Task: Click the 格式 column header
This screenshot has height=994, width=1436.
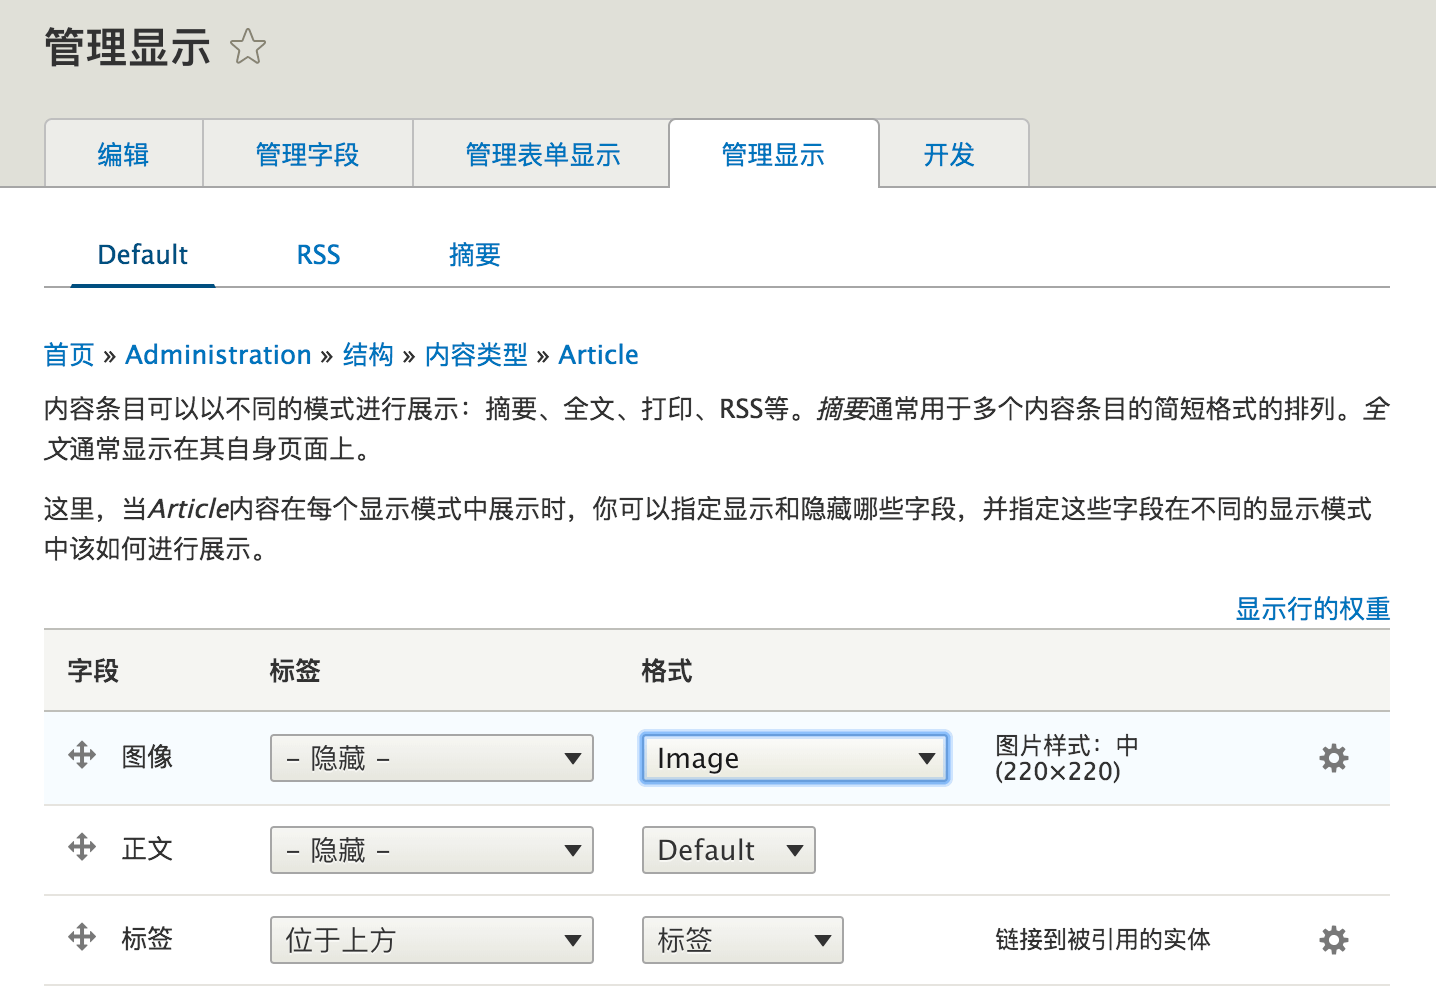Action: point(667,671)
